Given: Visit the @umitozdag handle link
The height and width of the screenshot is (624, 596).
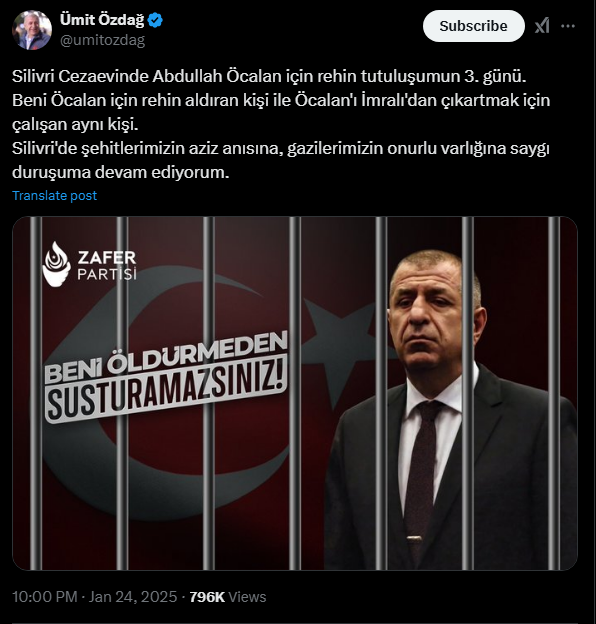Looking at the screenshot, I should 102,40.
